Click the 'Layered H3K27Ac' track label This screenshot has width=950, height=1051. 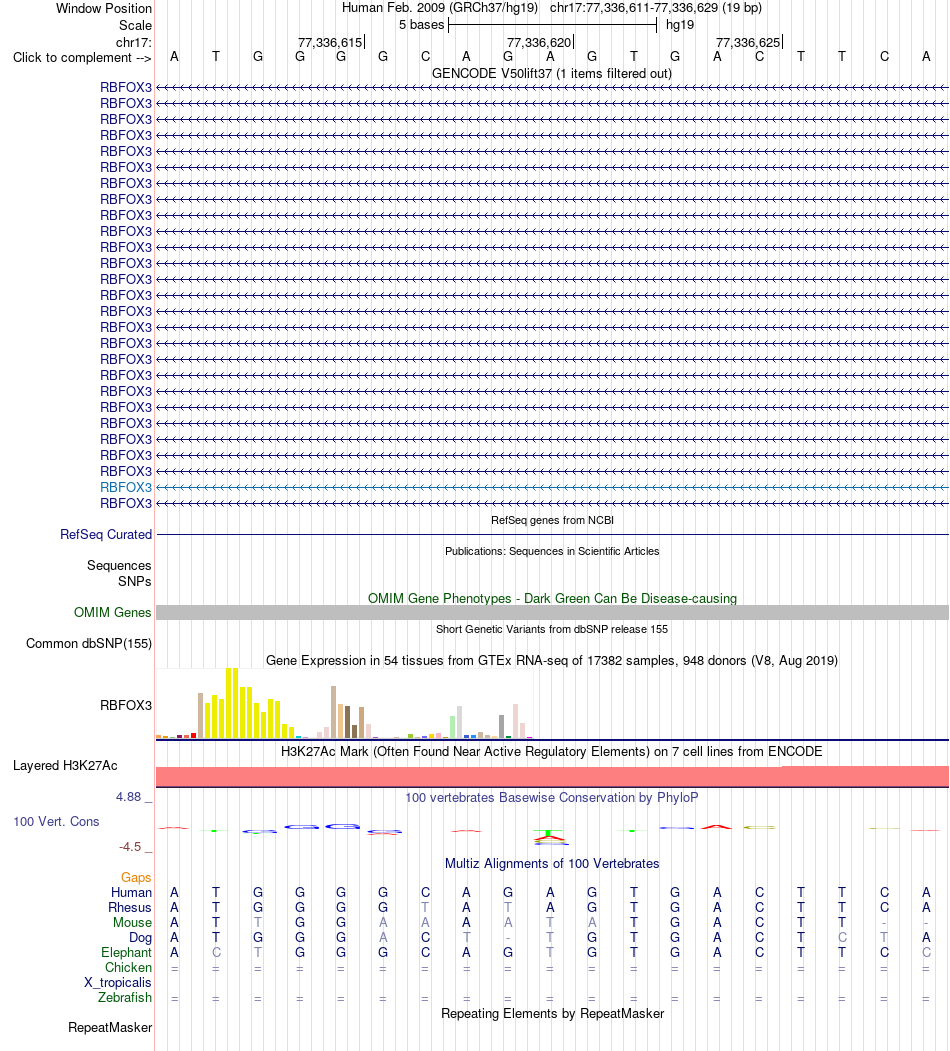point(65,765)
